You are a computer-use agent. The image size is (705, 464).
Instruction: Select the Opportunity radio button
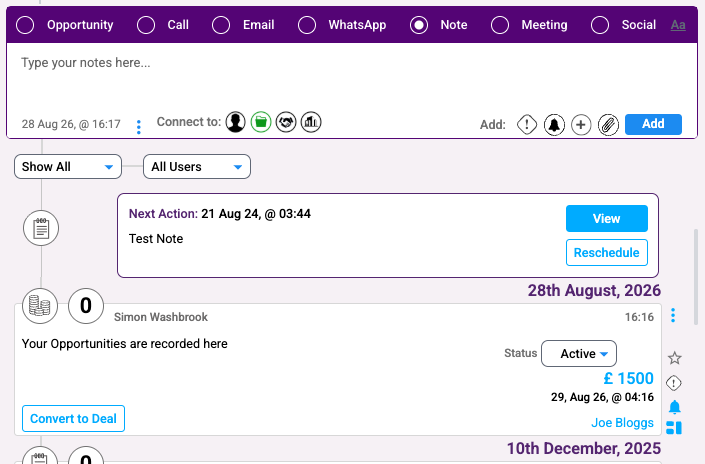tap(25, 25)
